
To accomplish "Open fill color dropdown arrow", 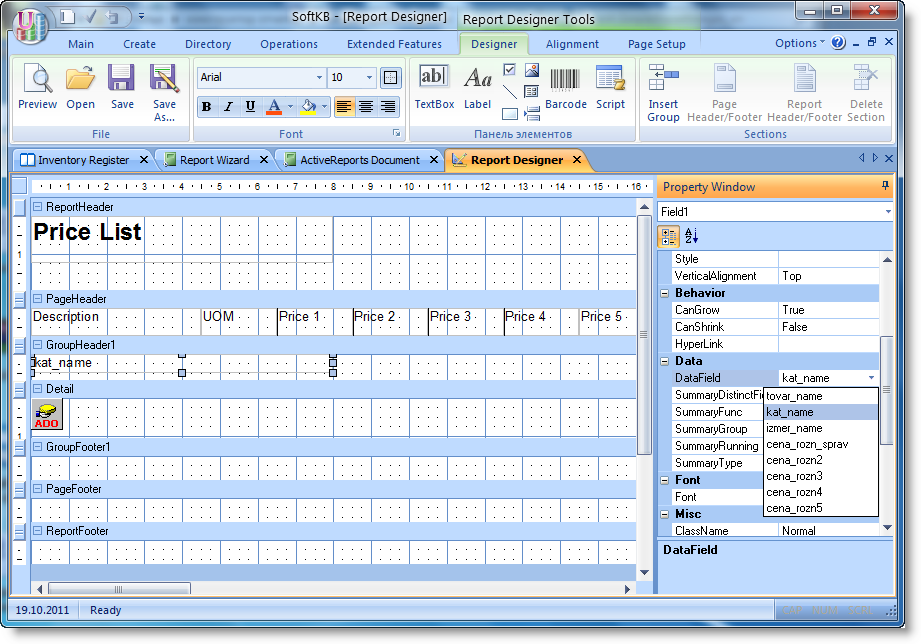I will coord(324,107).
